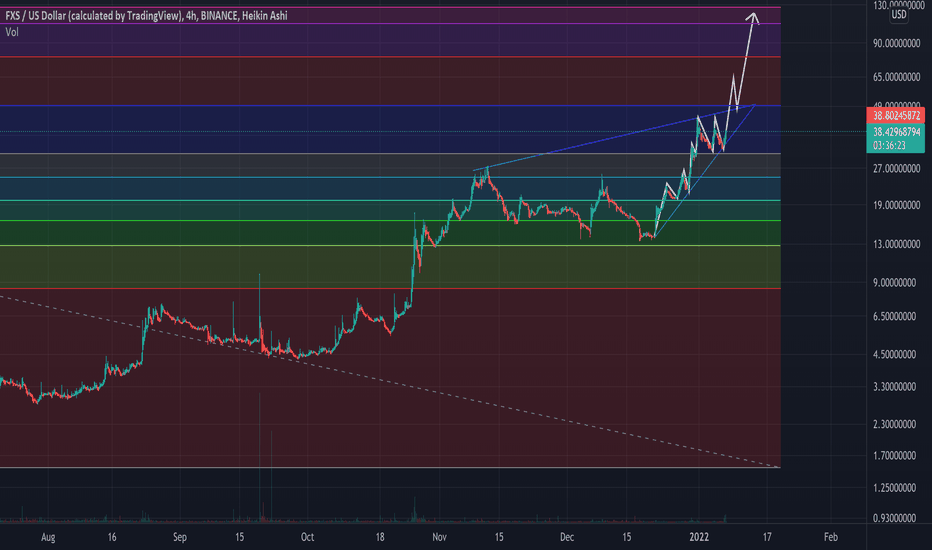Screen dimensions: 932x550
Task: Click the 6.50000000 price axis label
Action: (x=895, y=317)
